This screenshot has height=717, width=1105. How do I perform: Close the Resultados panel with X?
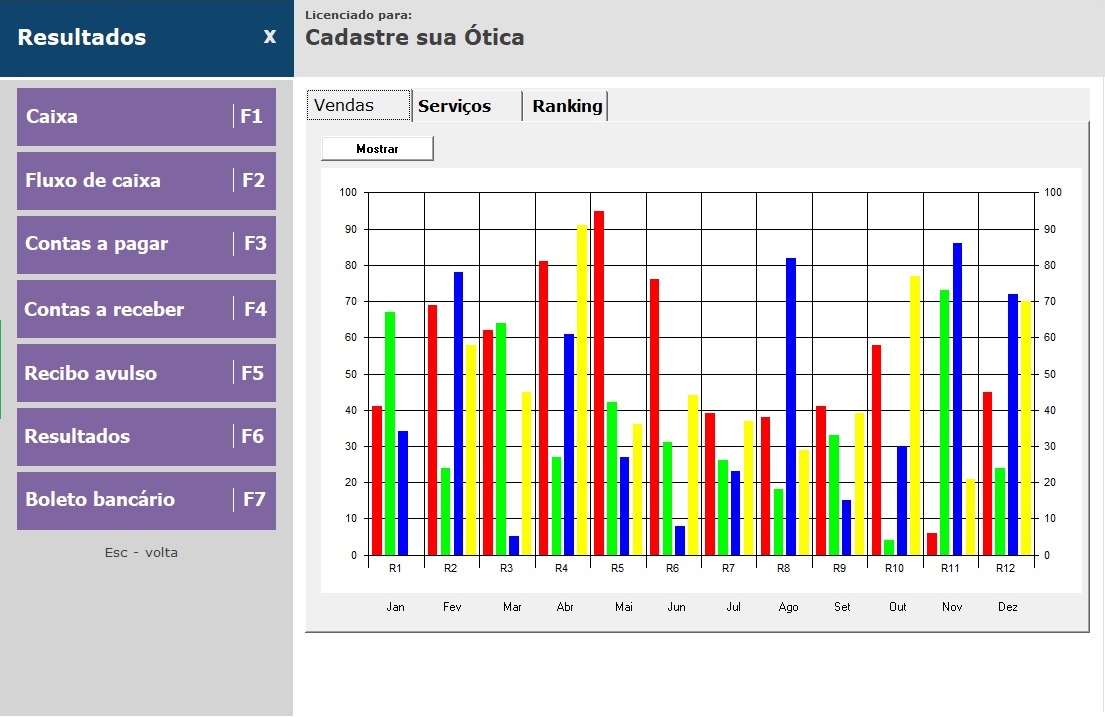[270, 37]
